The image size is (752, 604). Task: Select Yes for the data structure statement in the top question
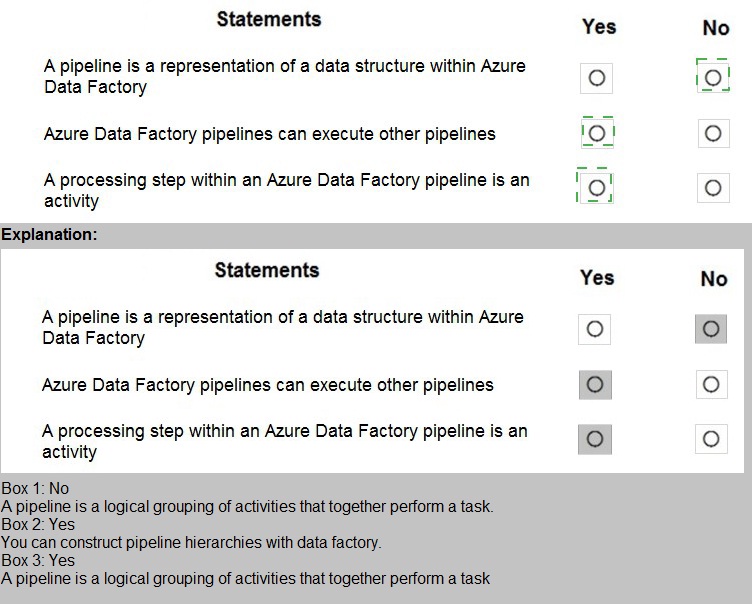[x=596, y=77]
